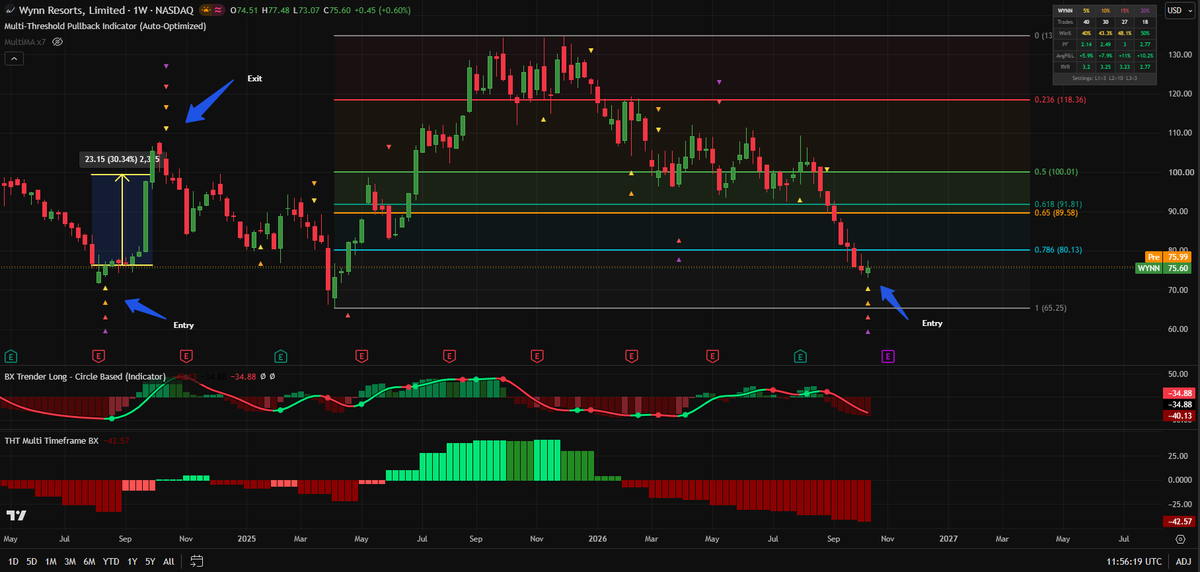This screenshot has width=1200, height=572.
Task: Select the YTD date range
Action: tap(112, 561)
